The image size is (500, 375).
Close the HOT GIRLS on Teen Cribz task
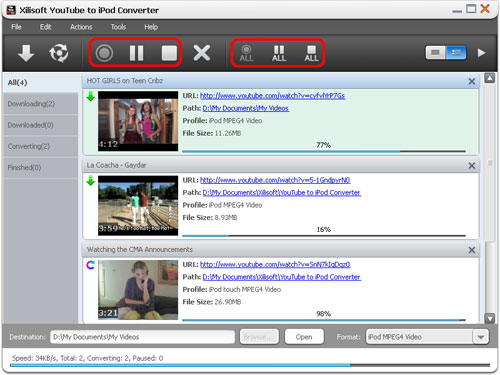tap(472, 81)
